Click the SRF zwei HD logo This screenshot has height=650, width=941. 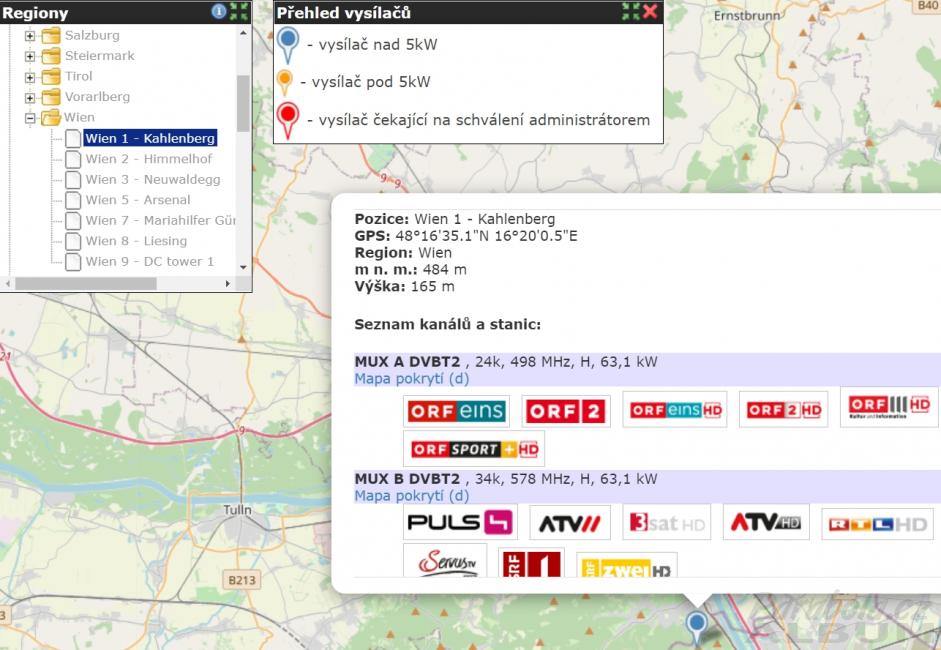click(627, 565)
